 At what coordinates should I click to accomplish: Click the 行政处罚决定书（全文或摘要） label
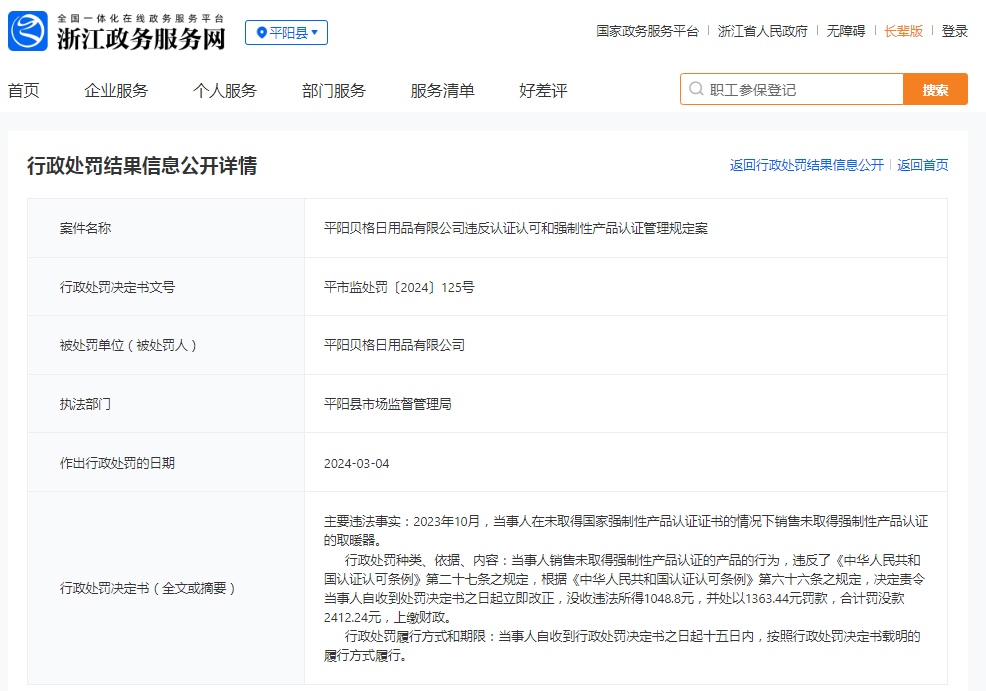(x=148, y=588)
